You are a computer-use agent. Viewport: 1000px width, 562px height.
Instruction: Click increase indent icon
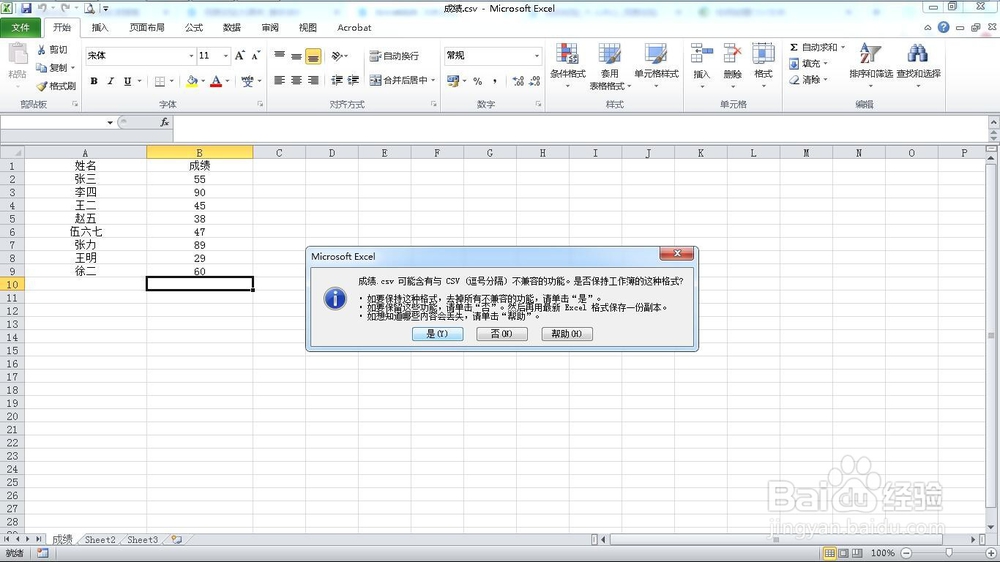tap(353, 80)
